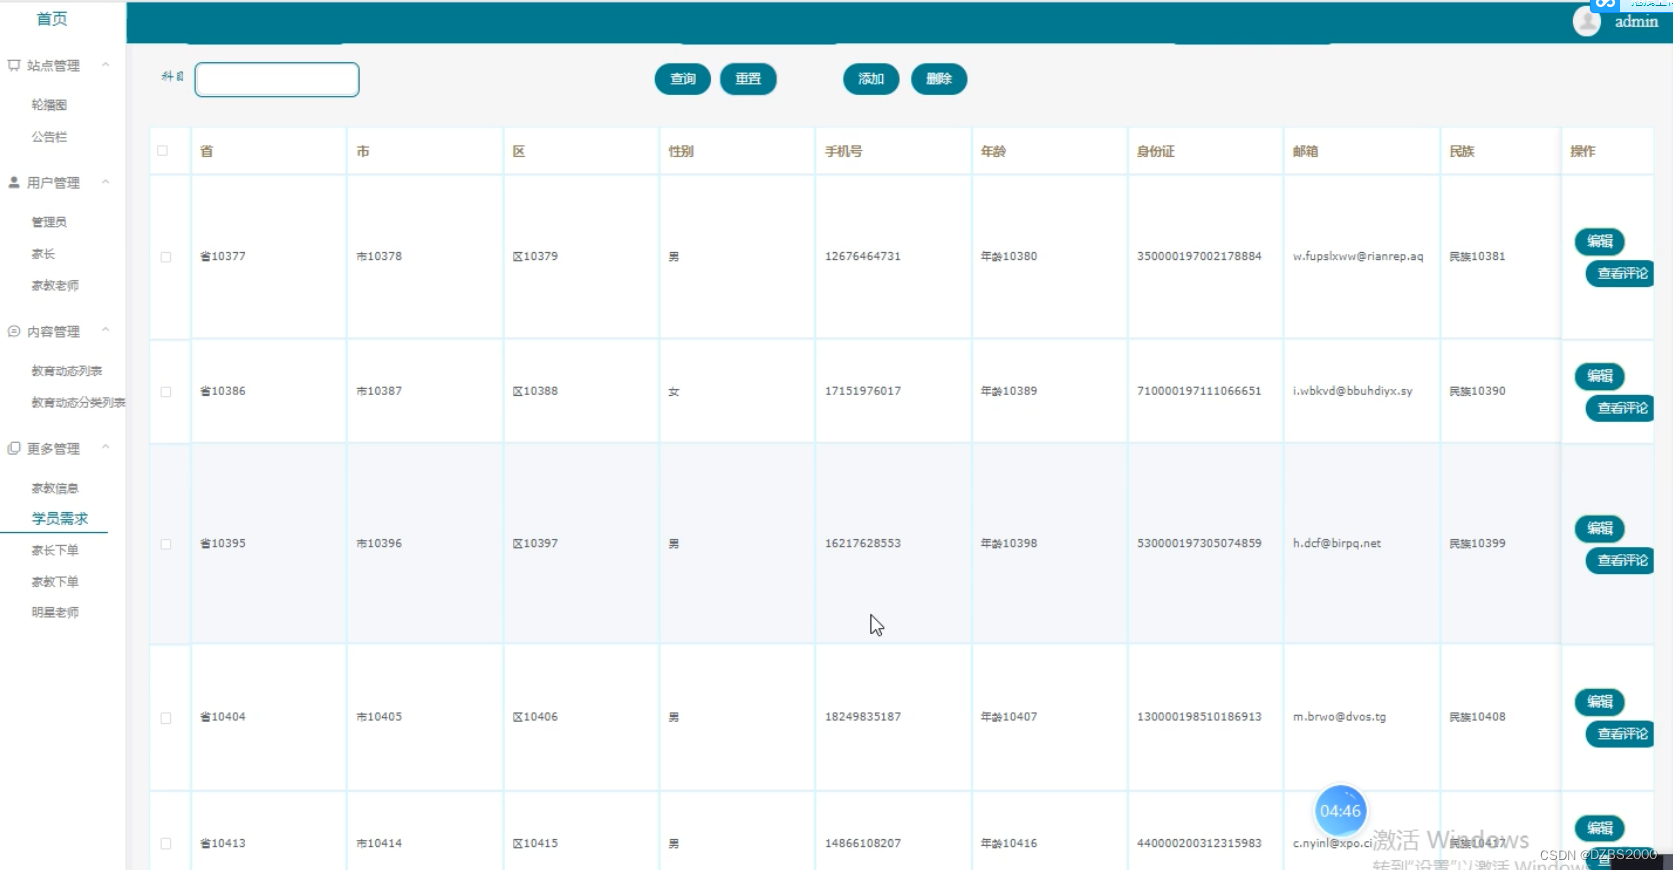Click 编辑 for row 省10404
1673x870 pixels.
pos(1600,703)
